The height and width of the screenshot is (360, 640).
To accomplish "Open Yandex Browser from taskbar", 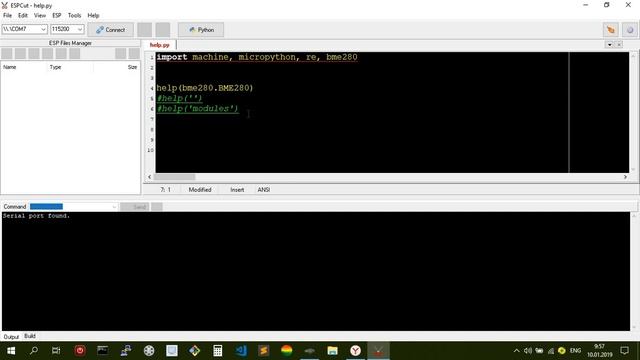I will (x=356, y=351).
